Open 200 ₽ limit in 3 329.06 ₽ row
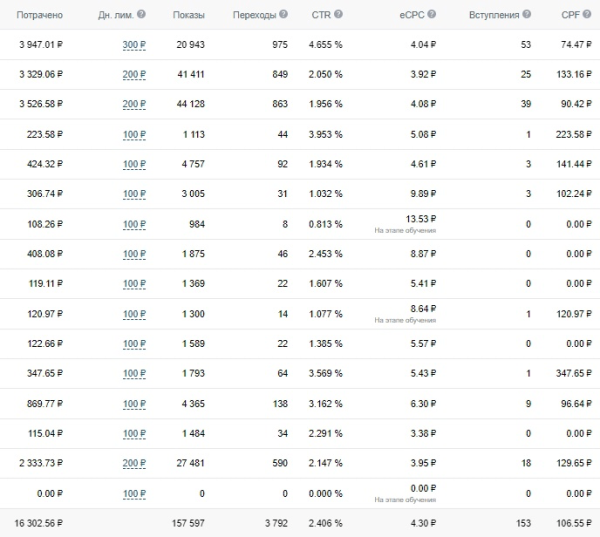 click(x=134, y=74)
